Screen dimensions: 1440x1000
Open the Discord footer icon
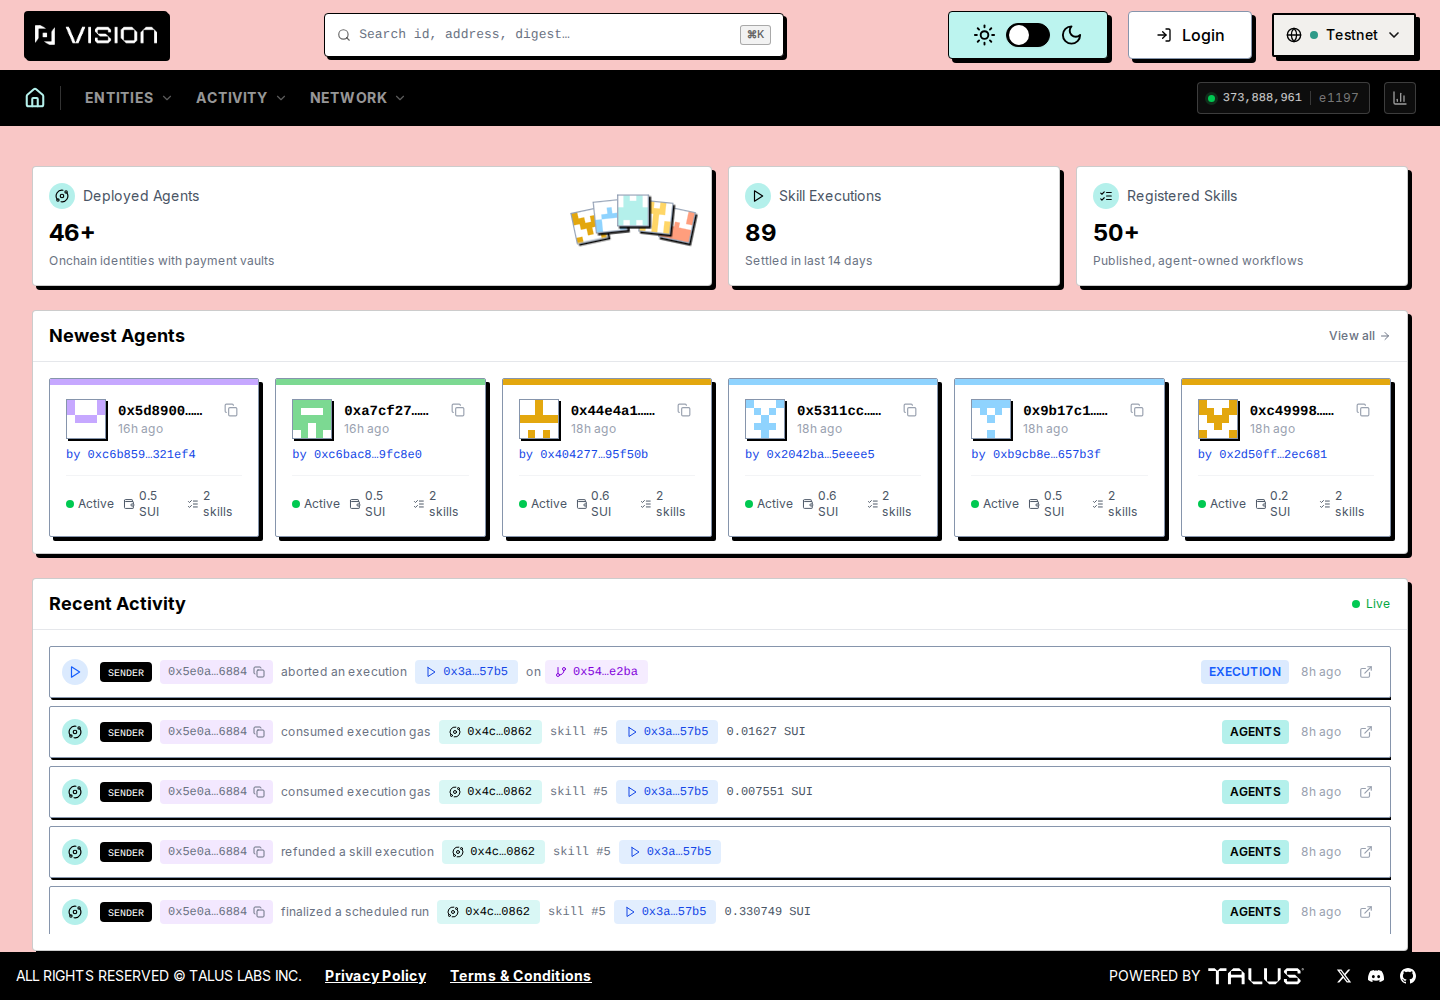1376,976
